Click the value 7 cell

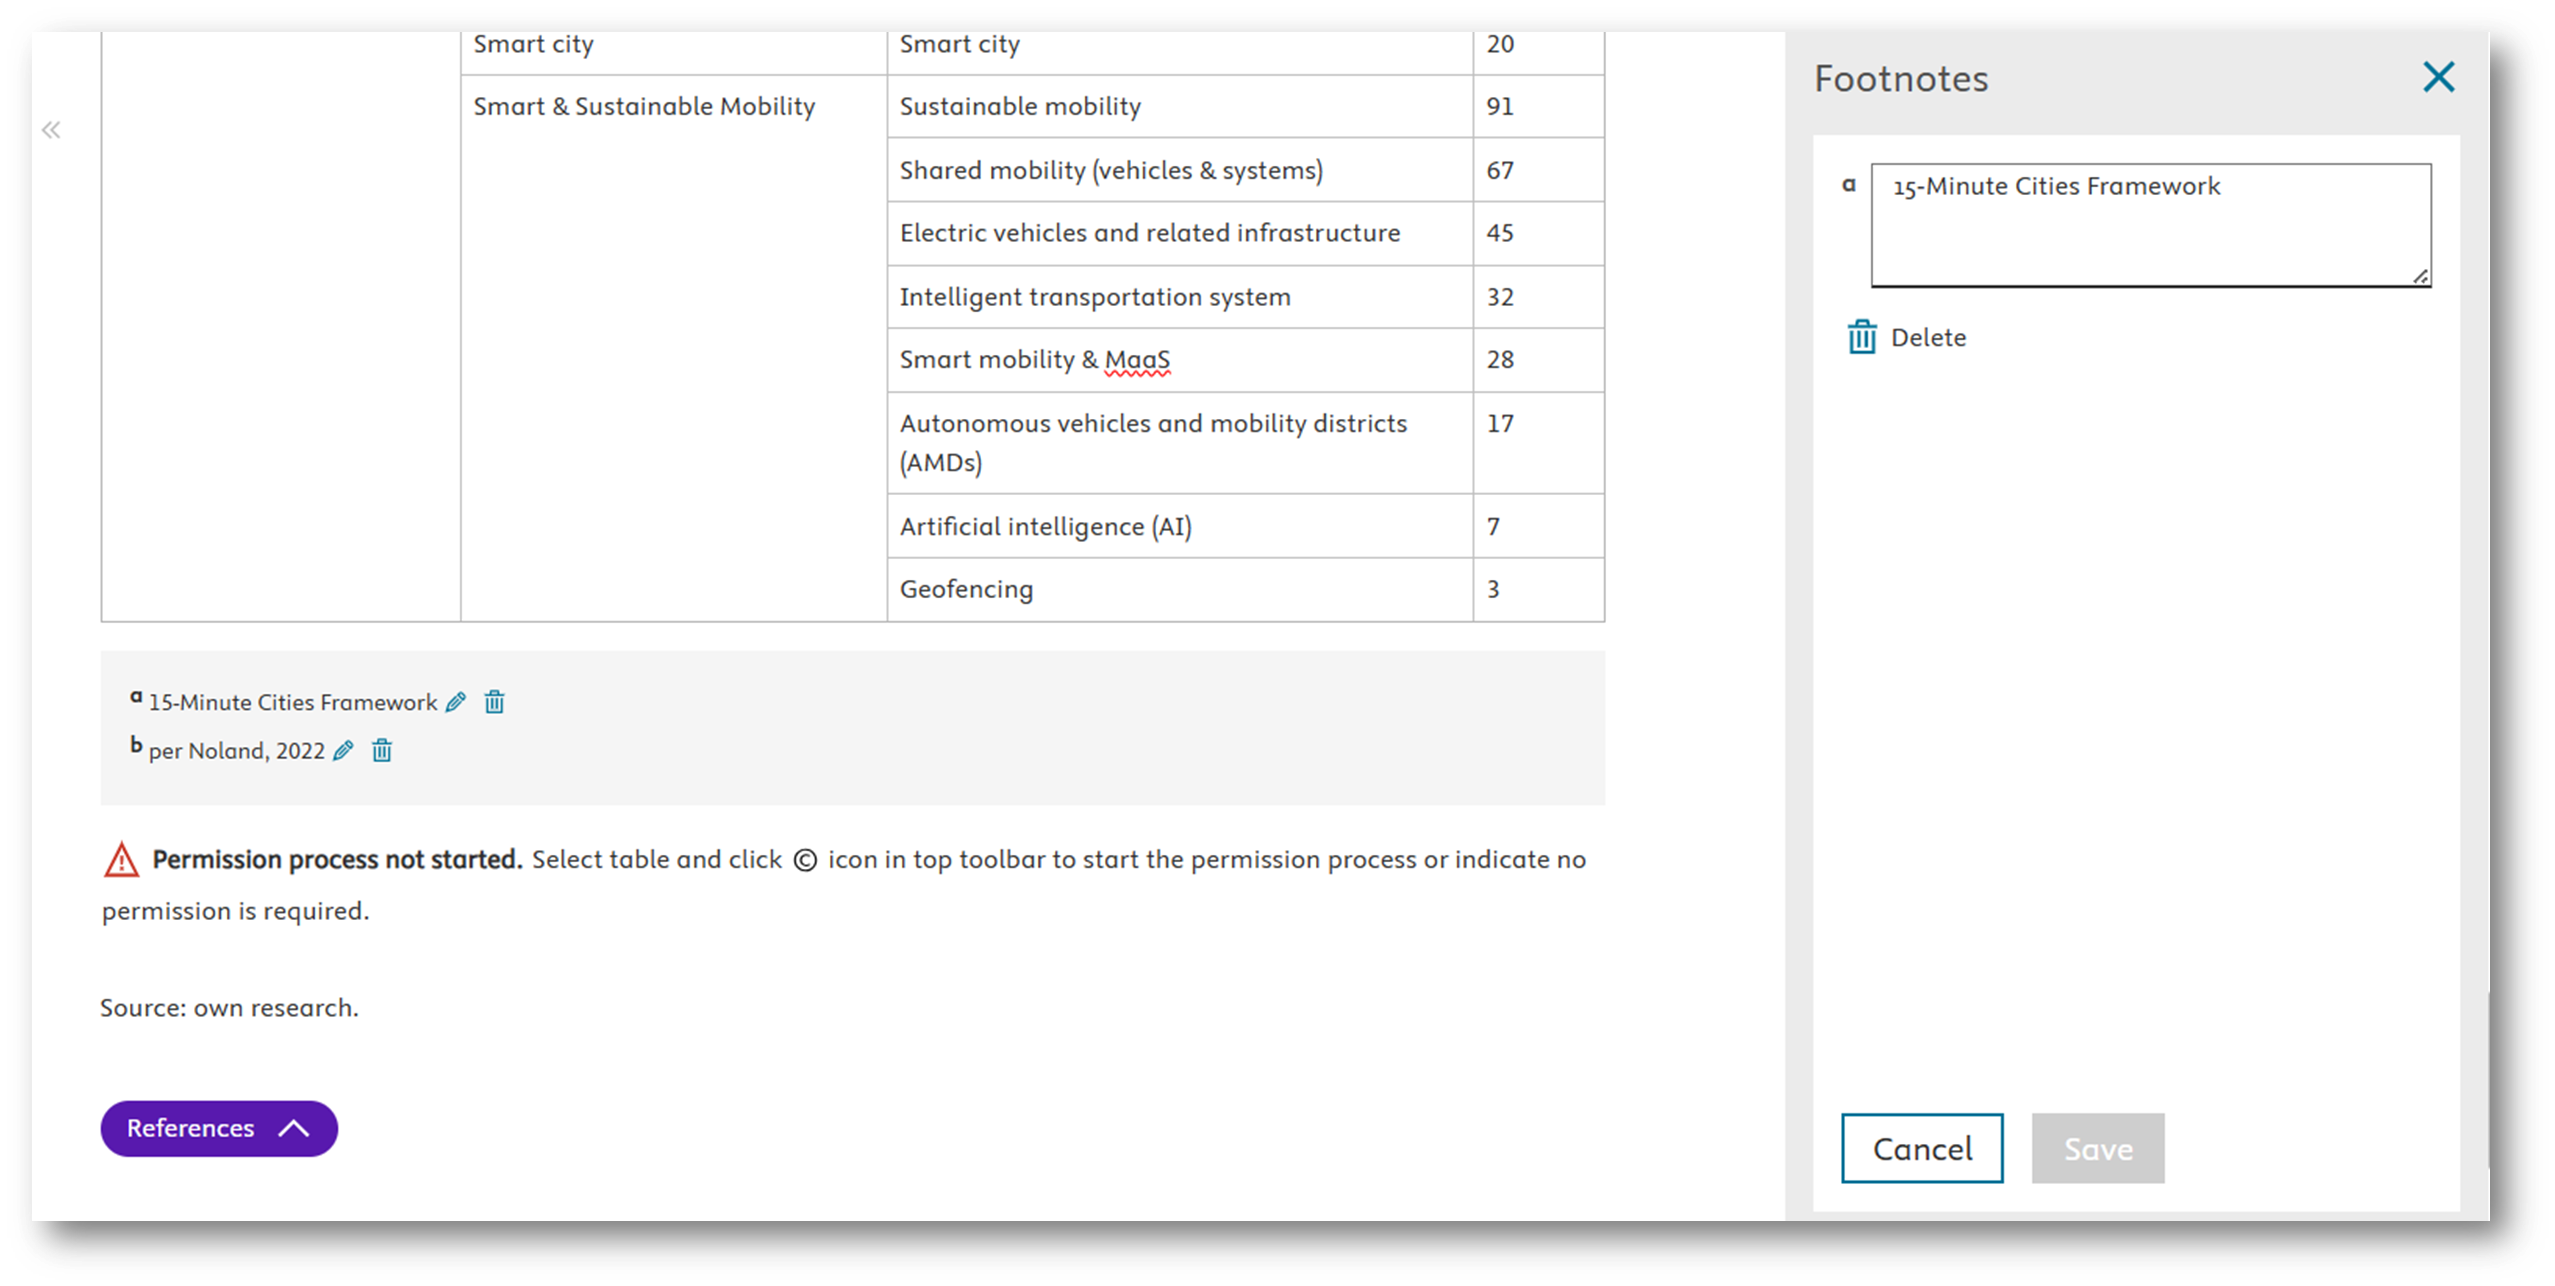(1538, 526)
